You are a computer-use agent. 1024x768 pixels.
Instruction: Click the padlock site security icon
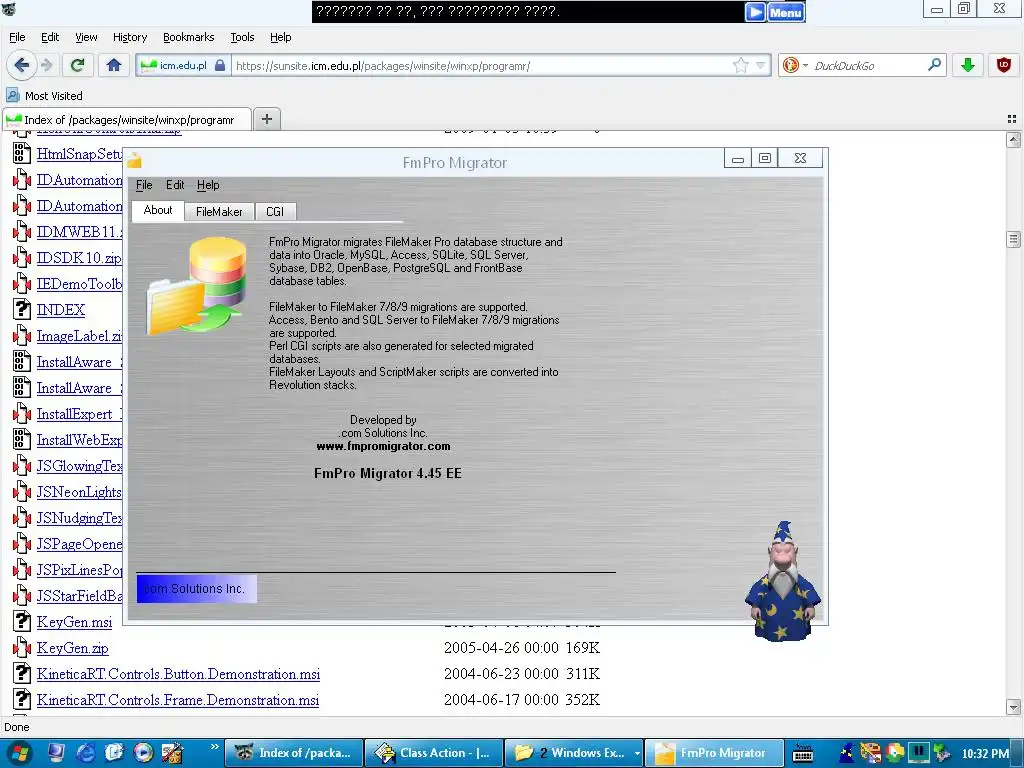(220, 65)
